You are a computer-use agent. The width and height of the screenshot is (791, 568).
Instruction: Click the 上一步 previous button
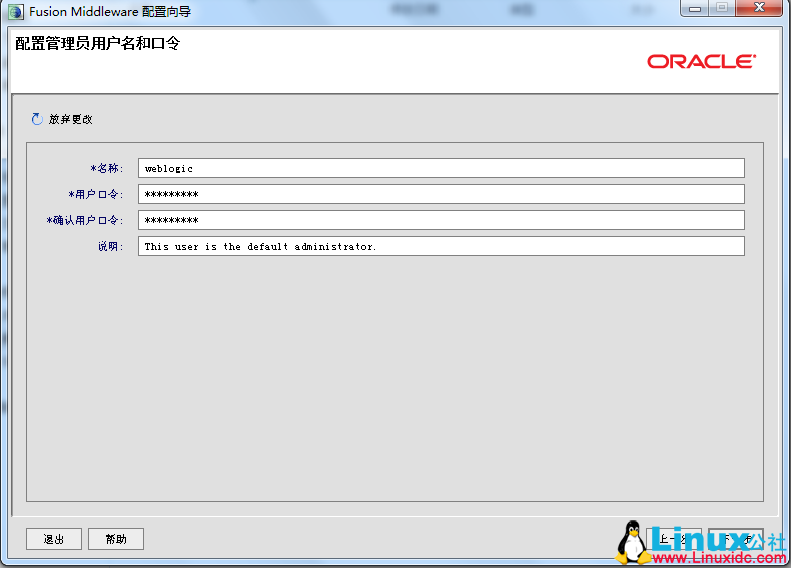point(674,539)
